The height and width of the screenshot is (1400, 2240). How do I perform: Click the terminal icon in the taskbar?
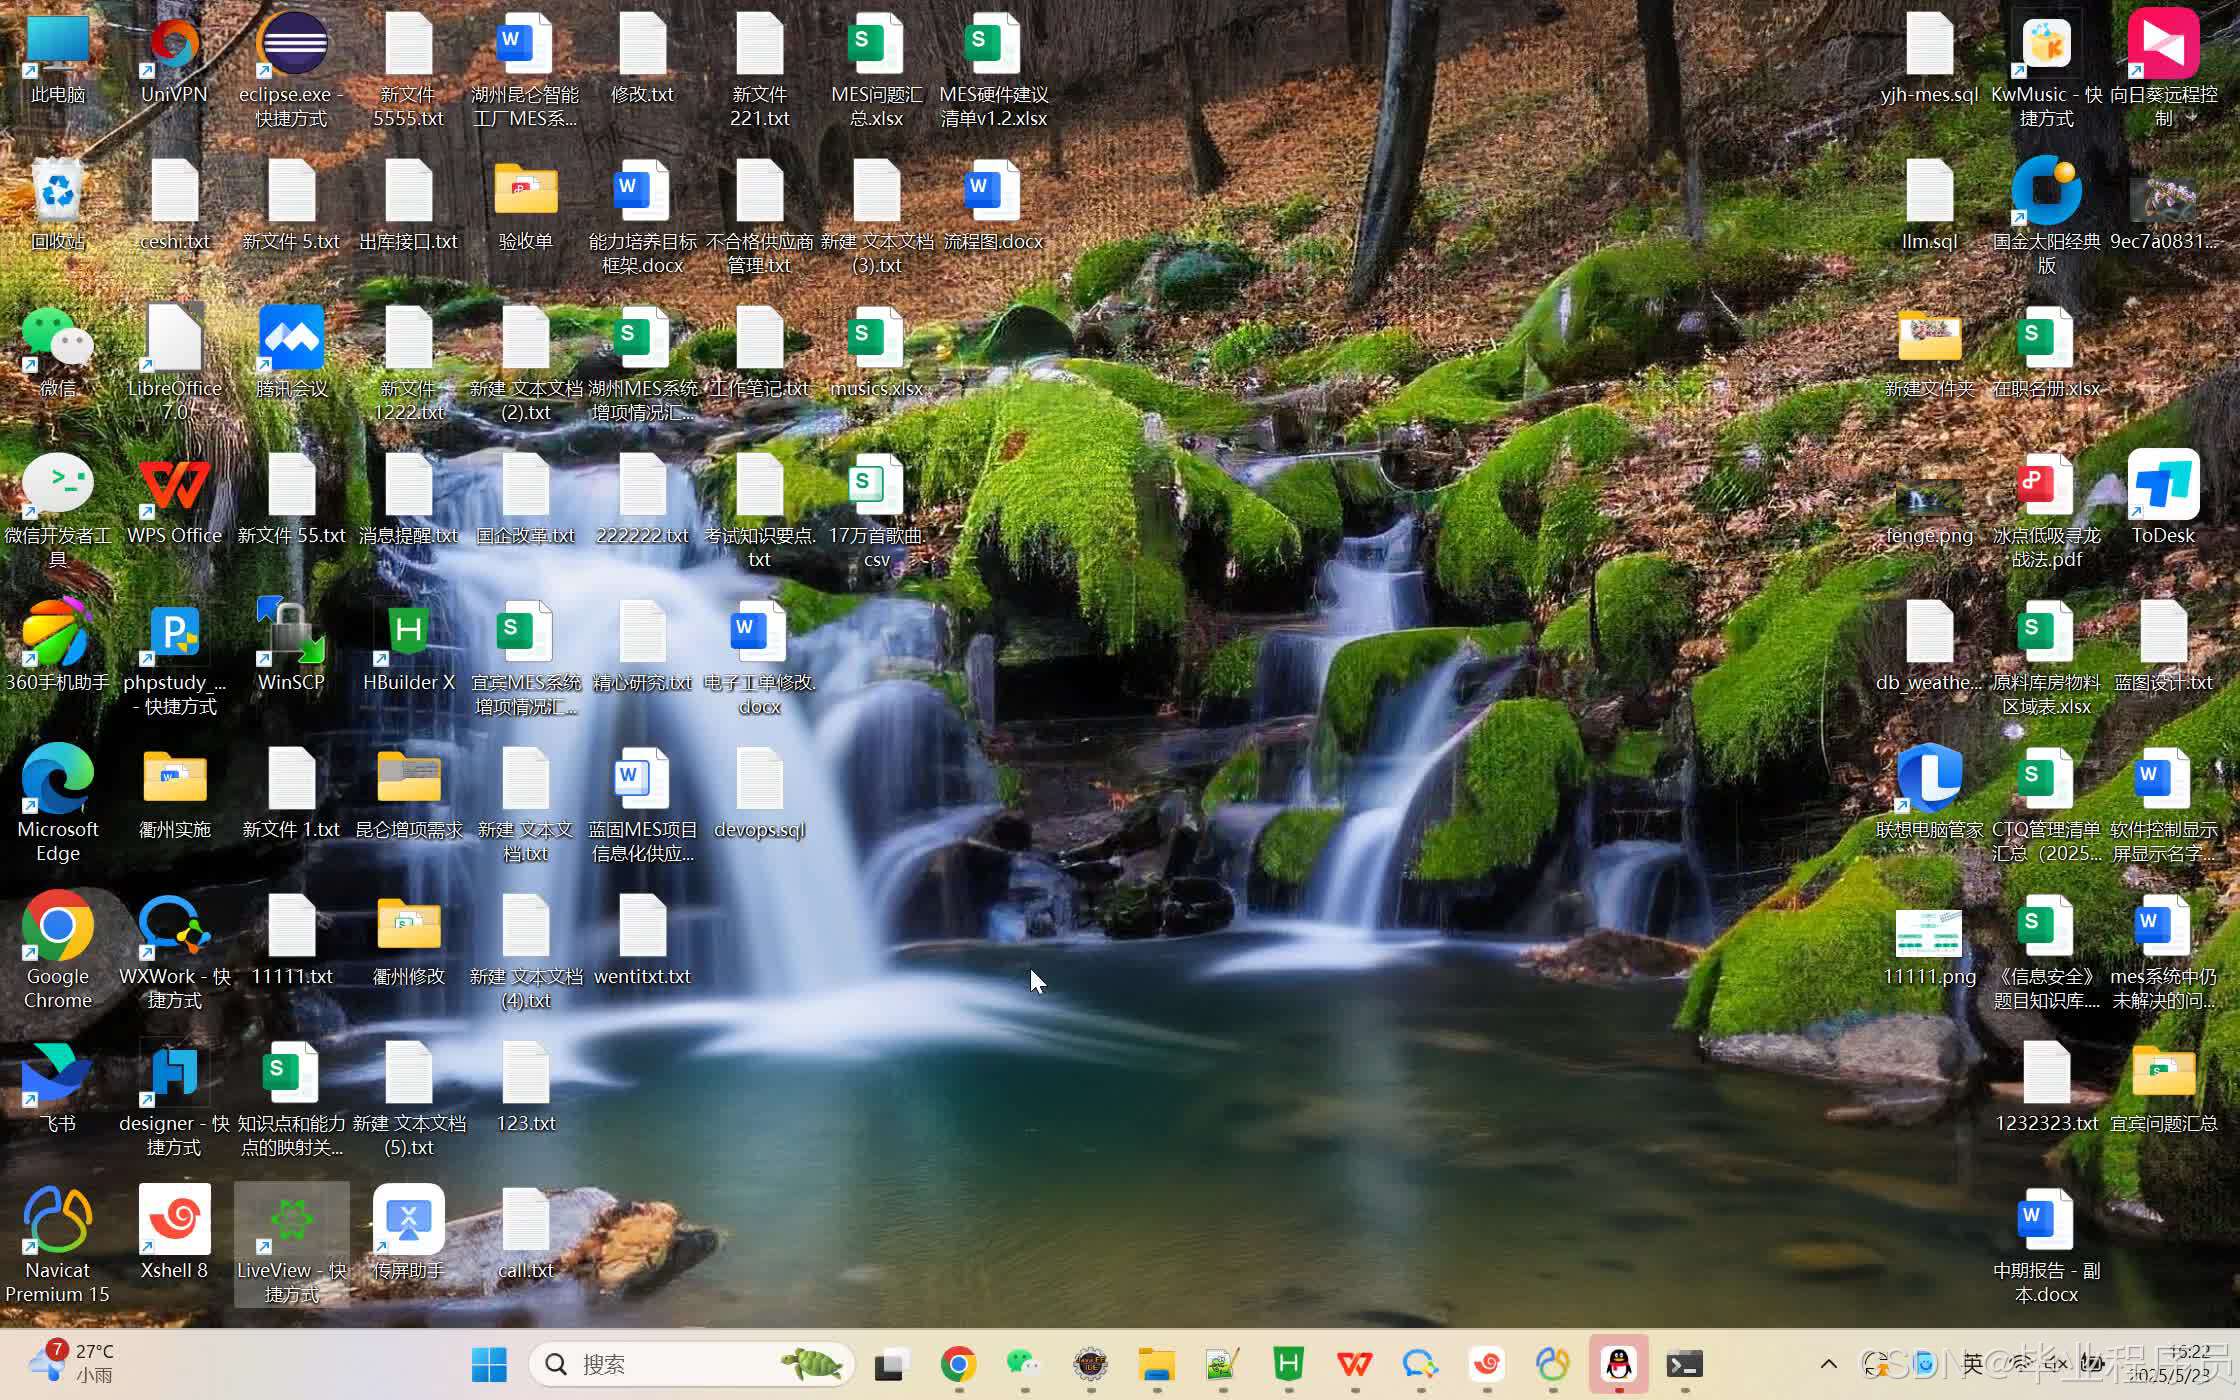pos(1684,1364)
